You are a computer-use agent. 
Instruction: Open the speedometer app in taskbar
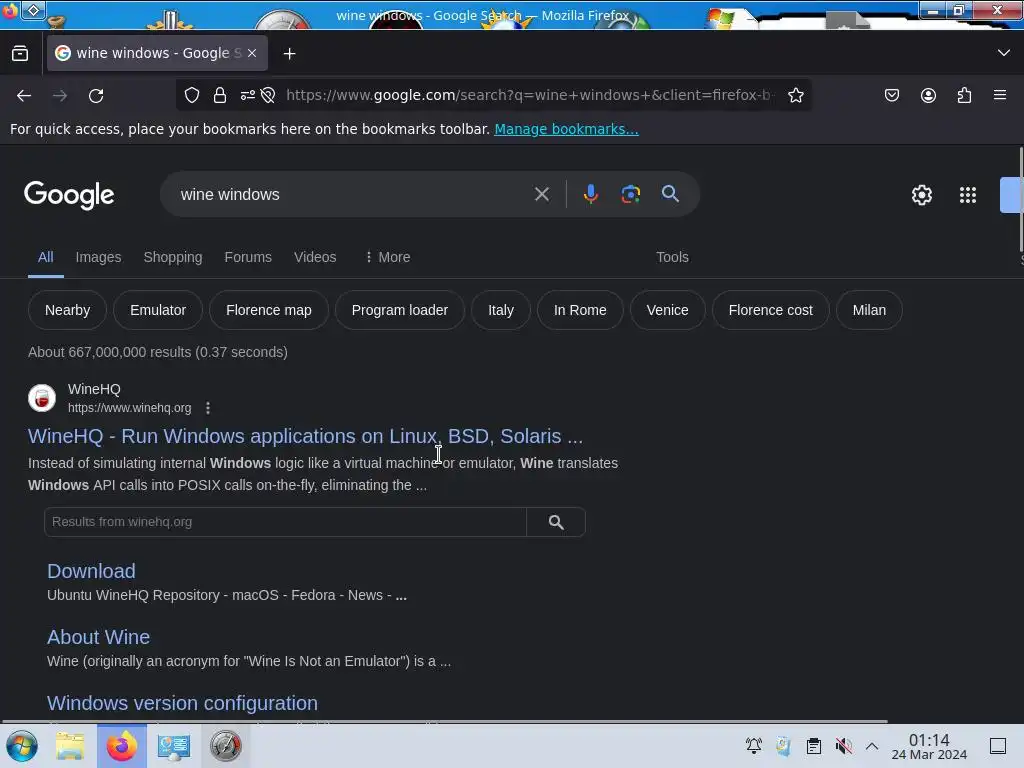pyautogui.click(x=225, y=746)
